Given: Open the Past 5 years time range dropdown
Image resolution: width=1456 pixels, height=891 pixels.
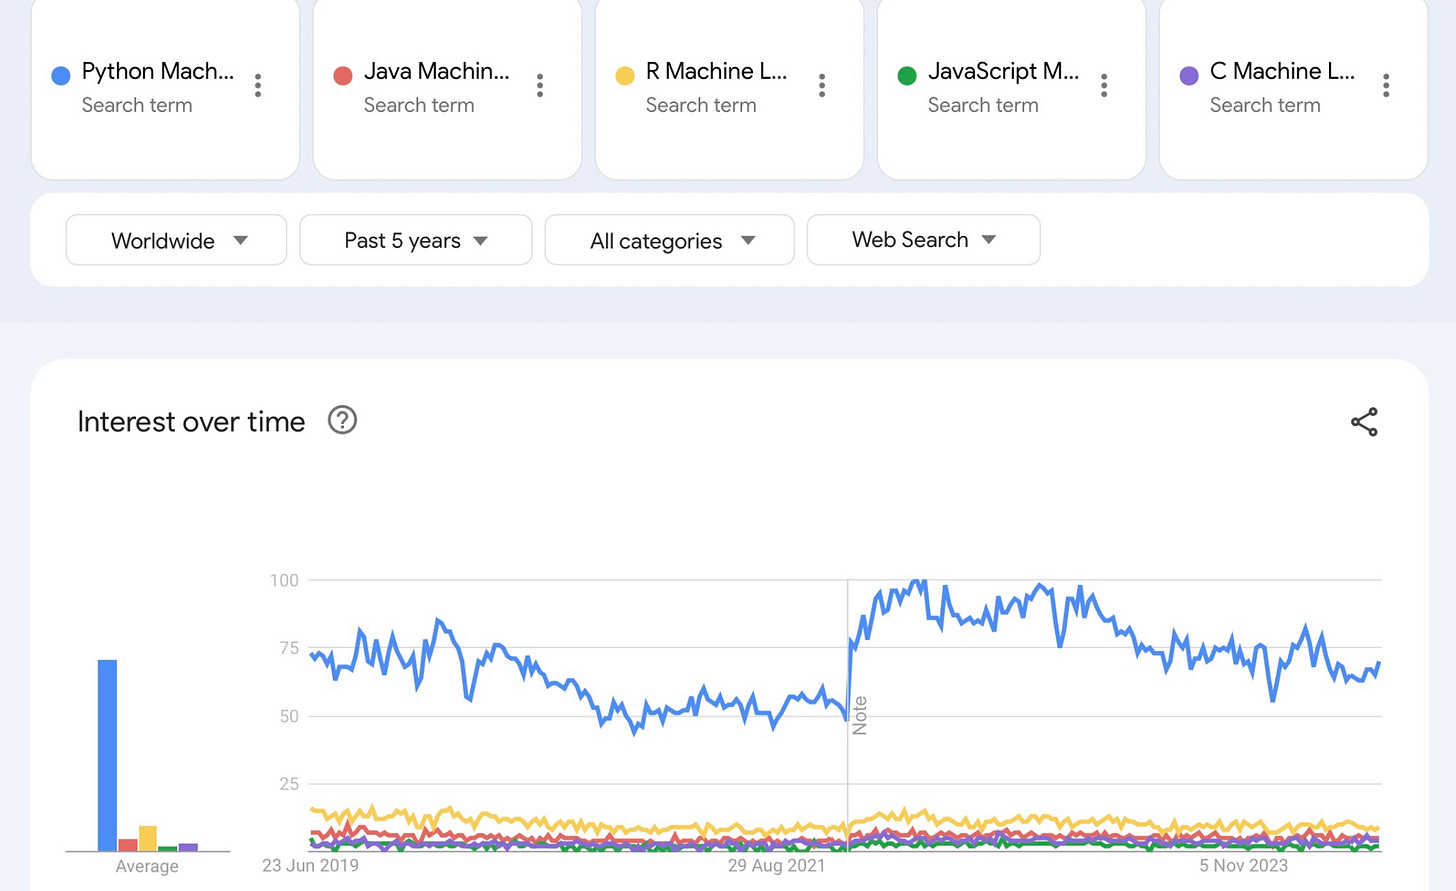Looking at the screenshot, I should tap(416, 240).
